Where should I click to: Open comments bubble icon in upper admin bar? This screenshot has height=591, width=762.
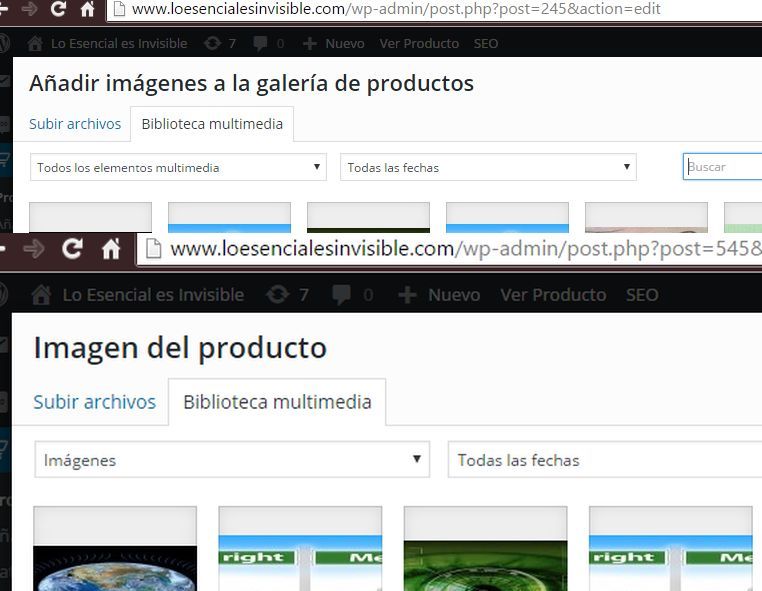(x=260, y=44)
